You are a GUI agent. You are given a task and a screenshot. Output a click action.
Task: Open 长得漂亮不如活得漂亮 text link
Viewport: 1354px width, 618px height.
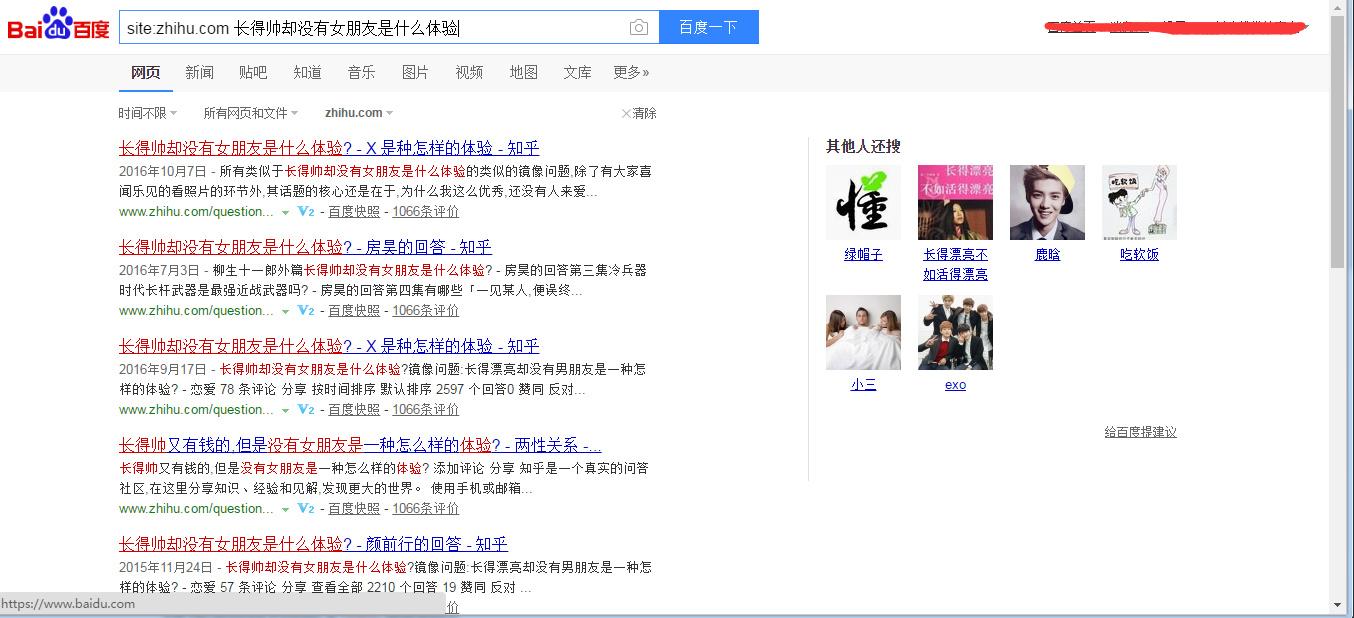pos(955,265)
